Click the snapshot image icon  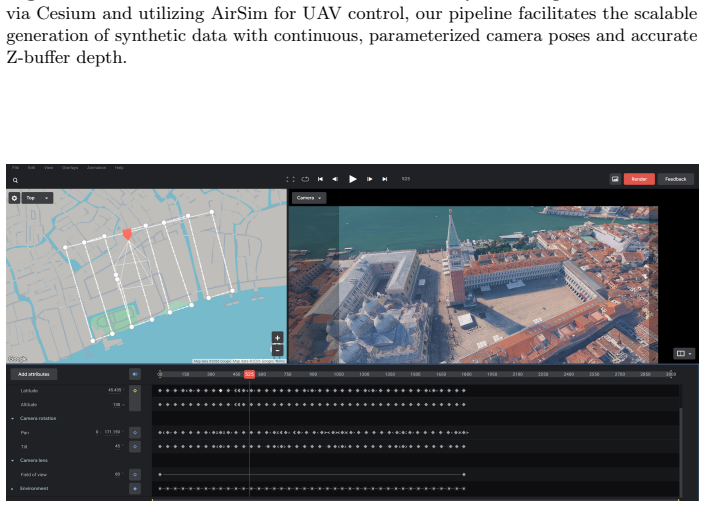(x=615, y=179)
